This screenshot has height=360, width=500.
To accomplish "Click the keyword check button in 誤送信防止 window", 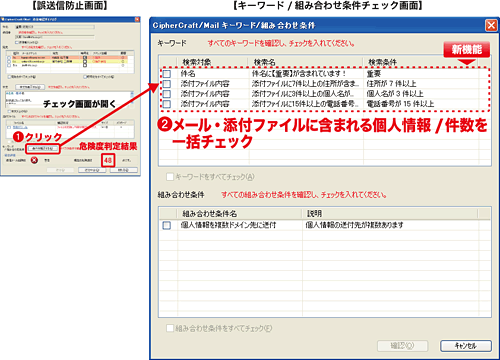I will pos(43,148).
